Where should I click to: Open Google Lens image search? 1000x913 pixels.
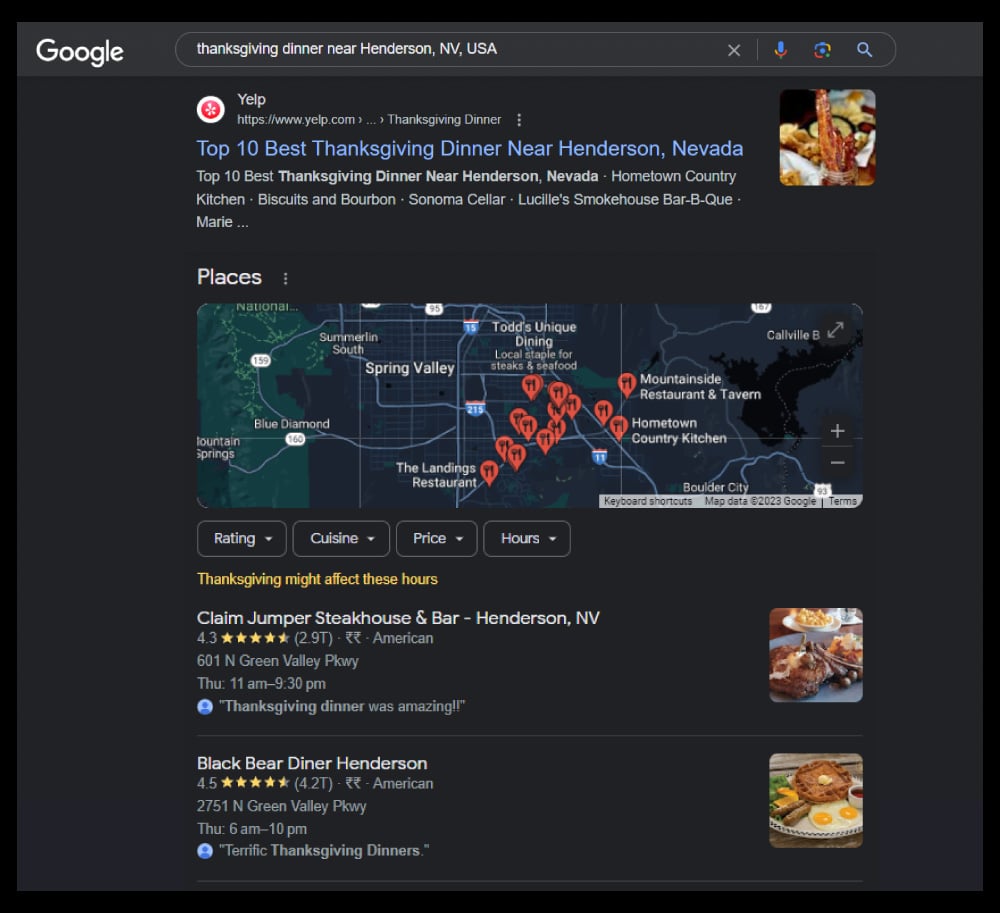click(x=822, y=48)
